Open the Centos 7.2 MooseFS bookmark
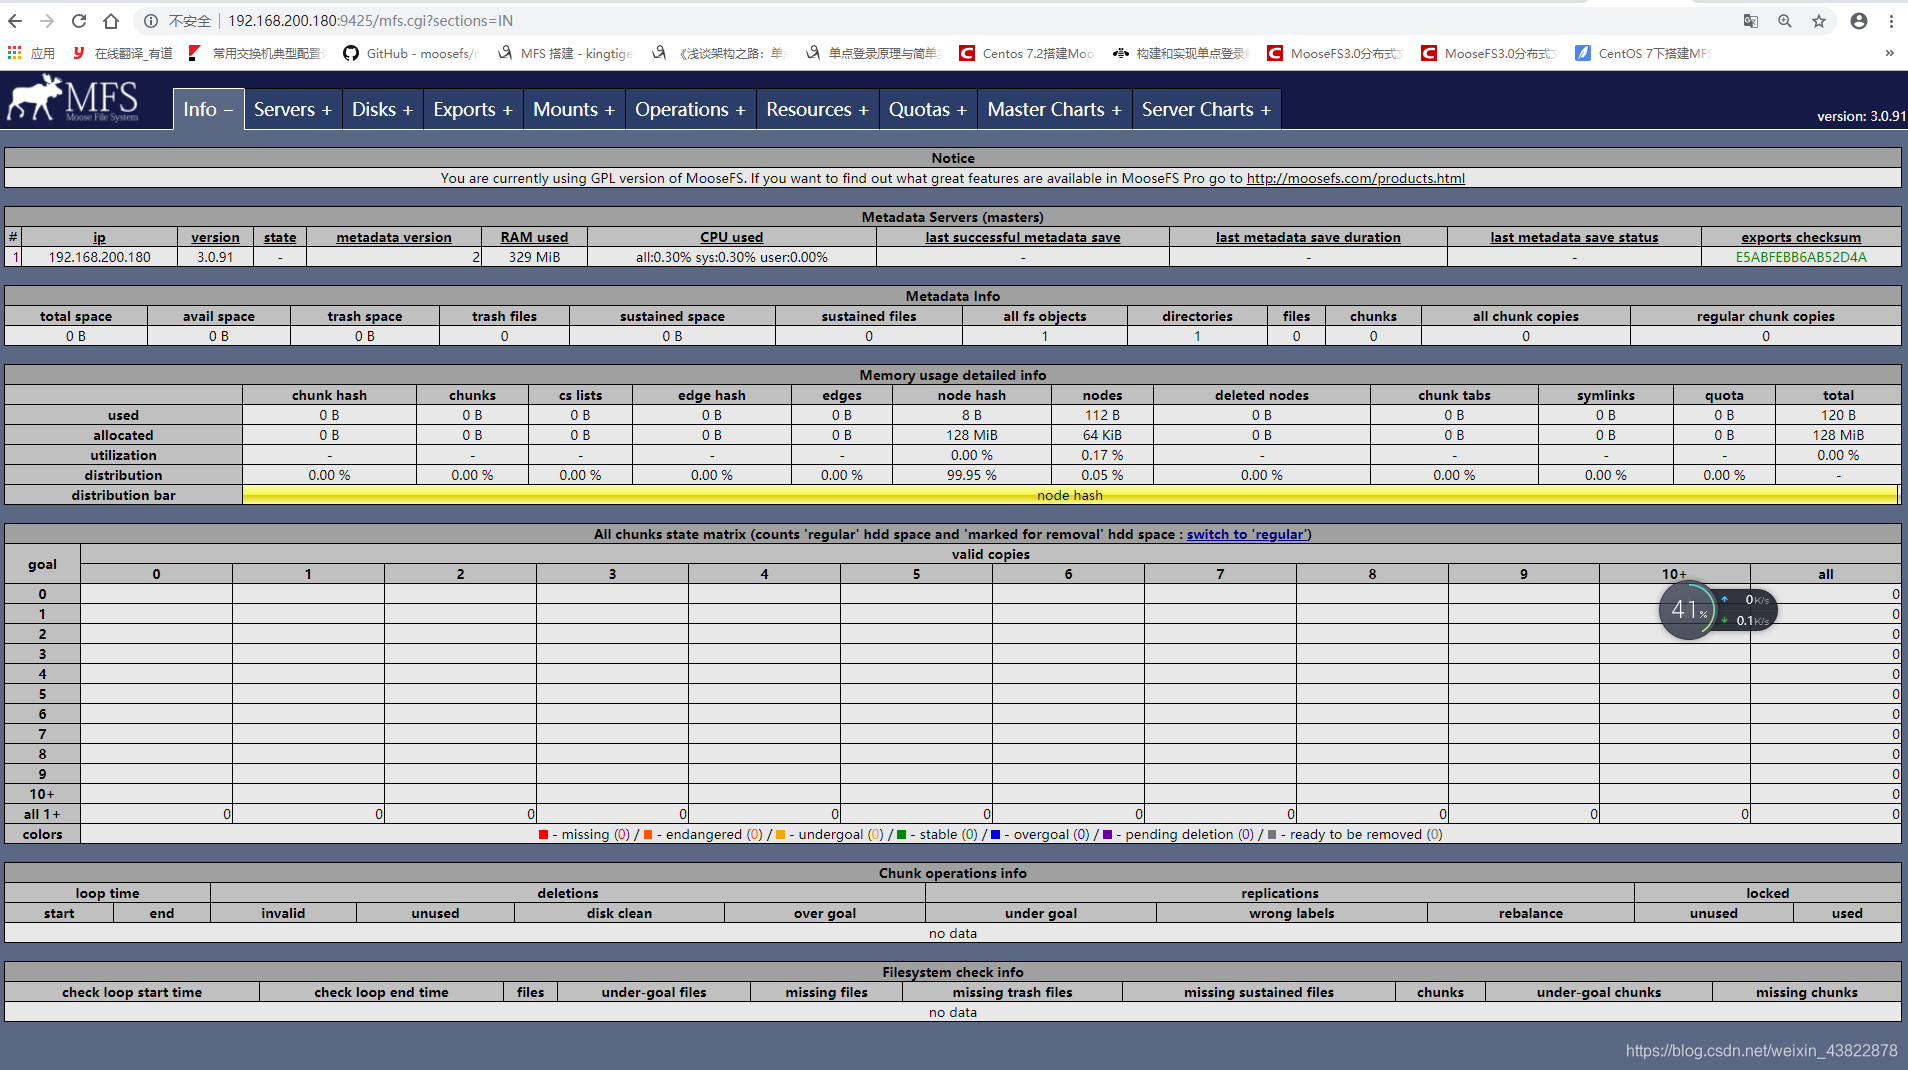The width and height of the screenshot is (1908, 1070). [1027, 53]
